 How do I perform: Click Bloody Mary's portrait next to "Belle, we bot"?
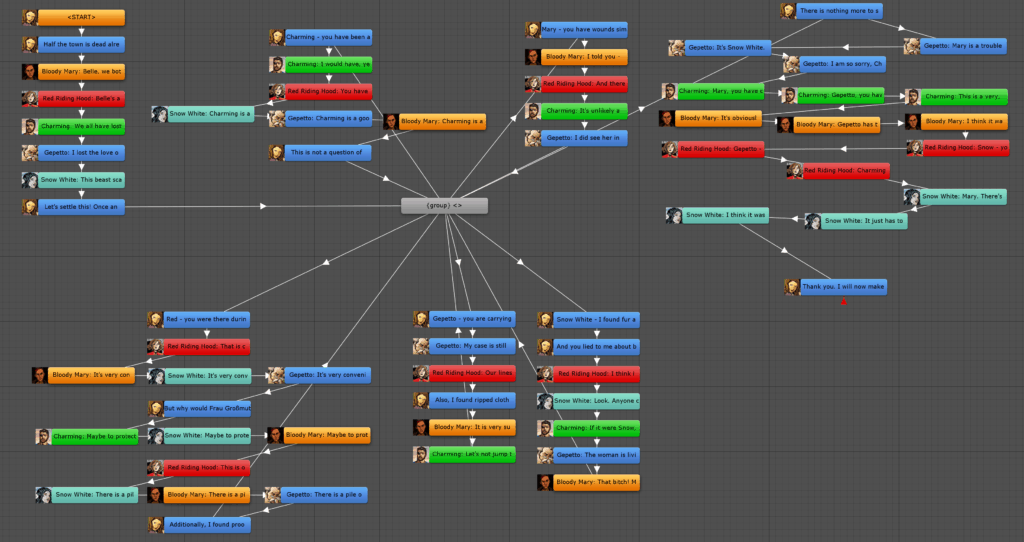(x=30, y=72)
